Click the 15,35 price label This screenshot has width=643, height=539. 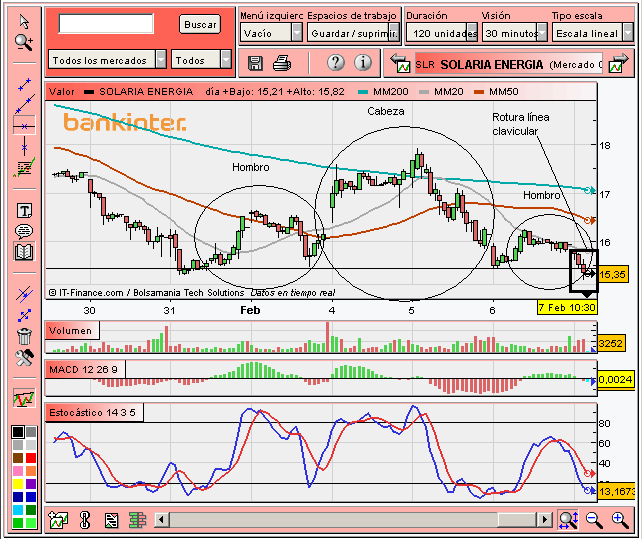(612, 274)
